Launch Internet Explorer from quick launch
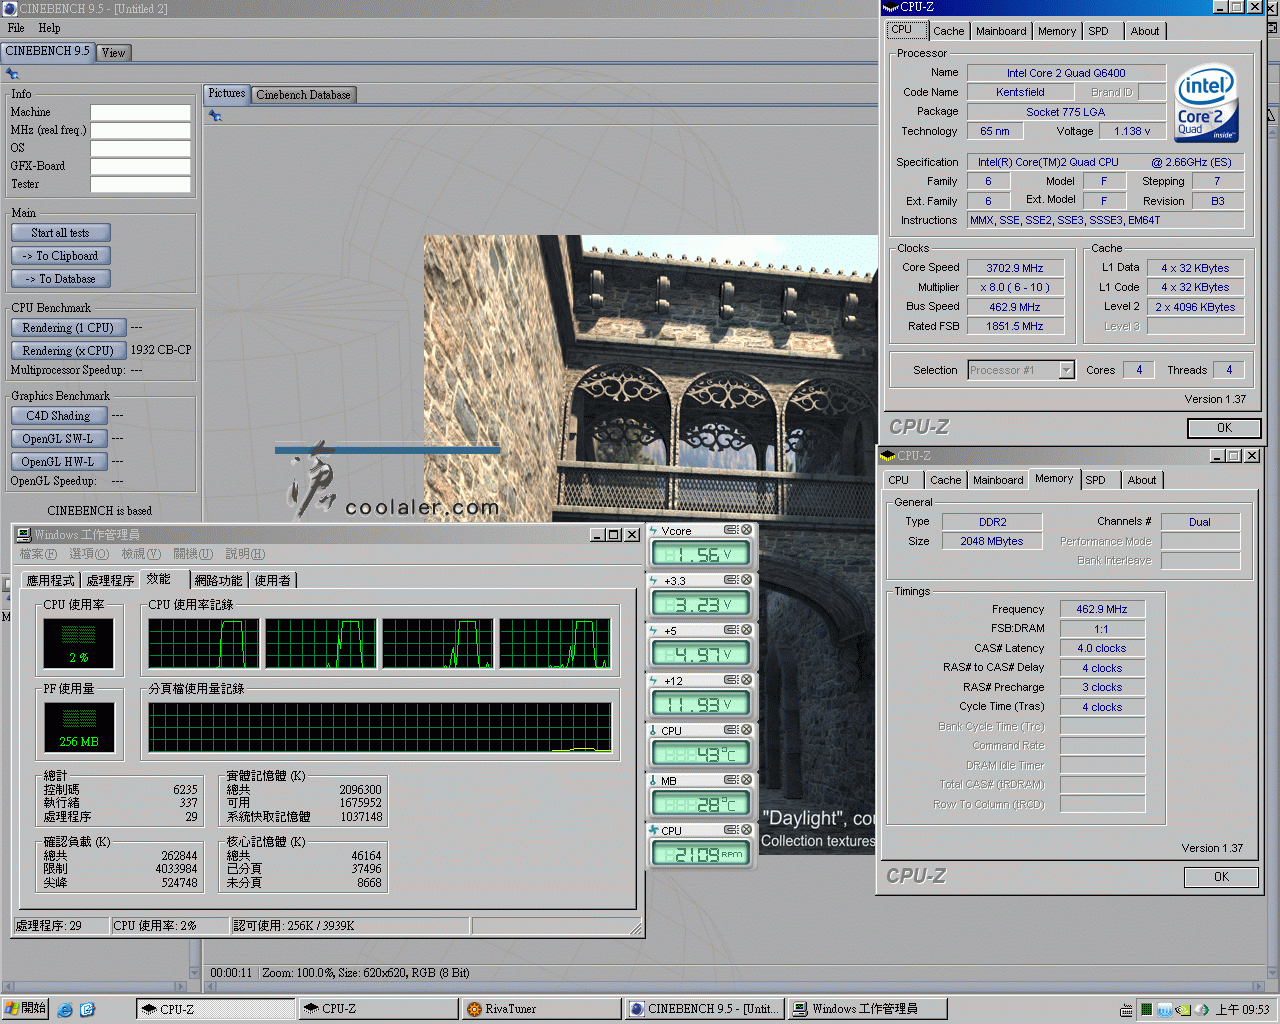This screenshot has height=1024, width=1280. (65, 1009)
